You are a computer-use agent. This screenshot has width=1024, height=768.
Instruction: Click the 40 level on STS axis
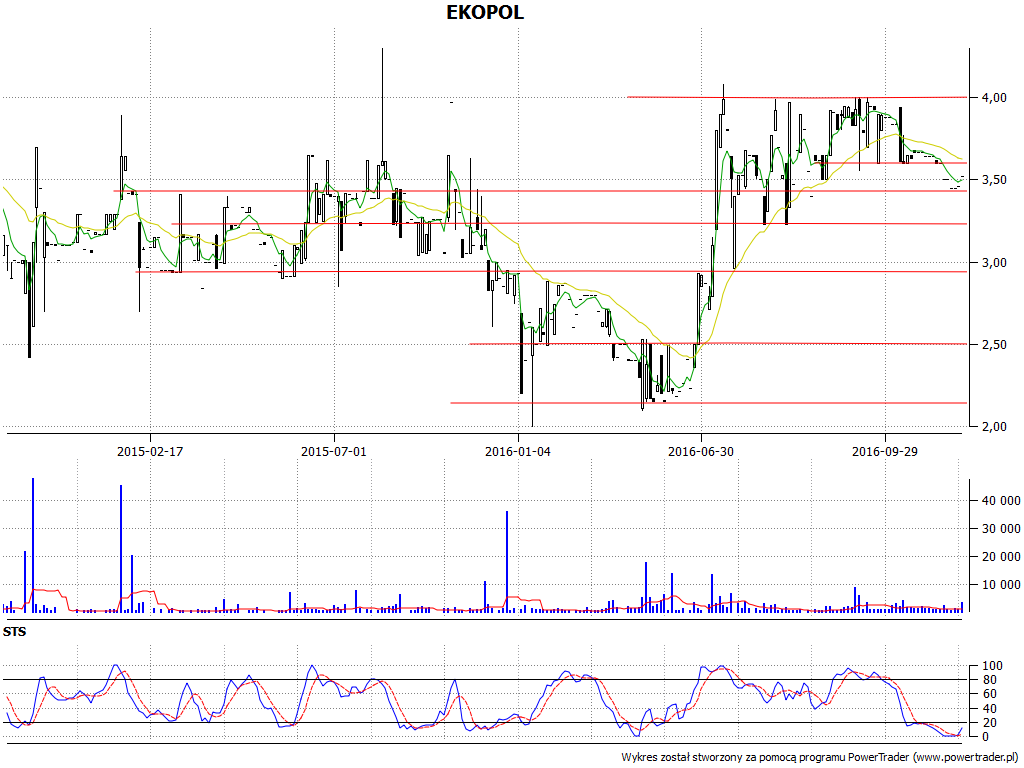[x=989, y=709]
